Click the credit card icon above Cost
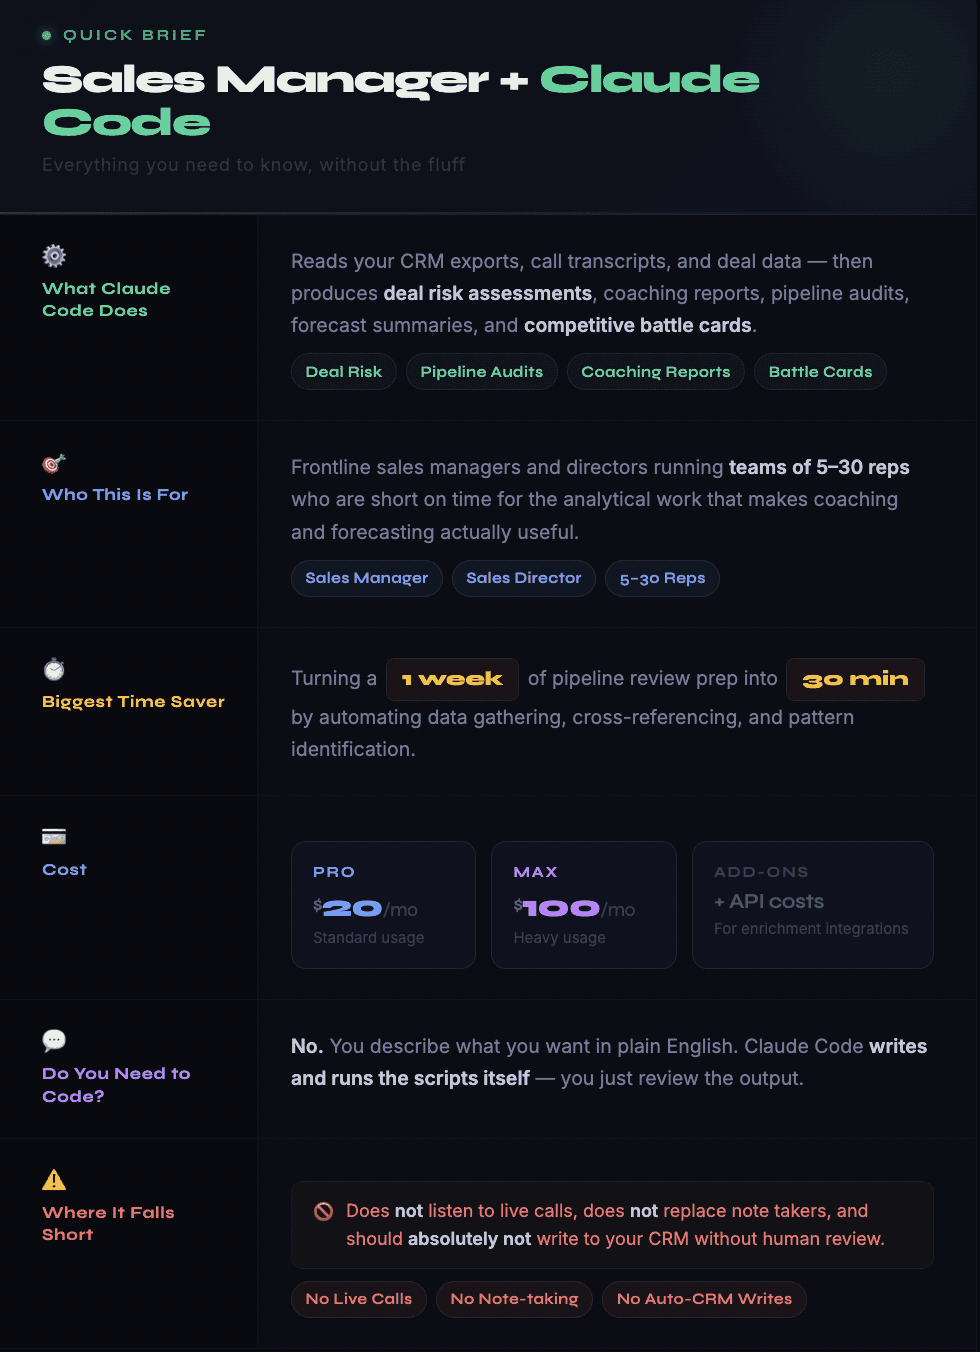This screenshot has width=980, height=1352. click(54, 837)
